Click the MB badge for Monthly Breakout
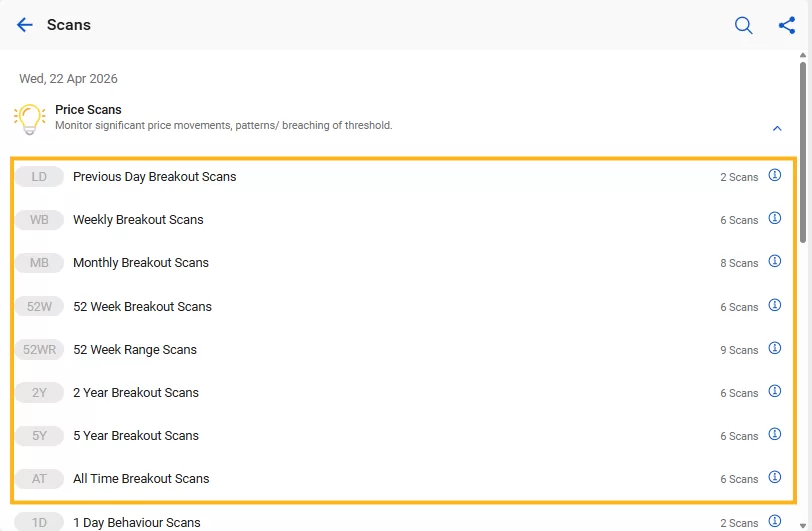This screenshot has height=531, width=812. [x=39, y=263]
